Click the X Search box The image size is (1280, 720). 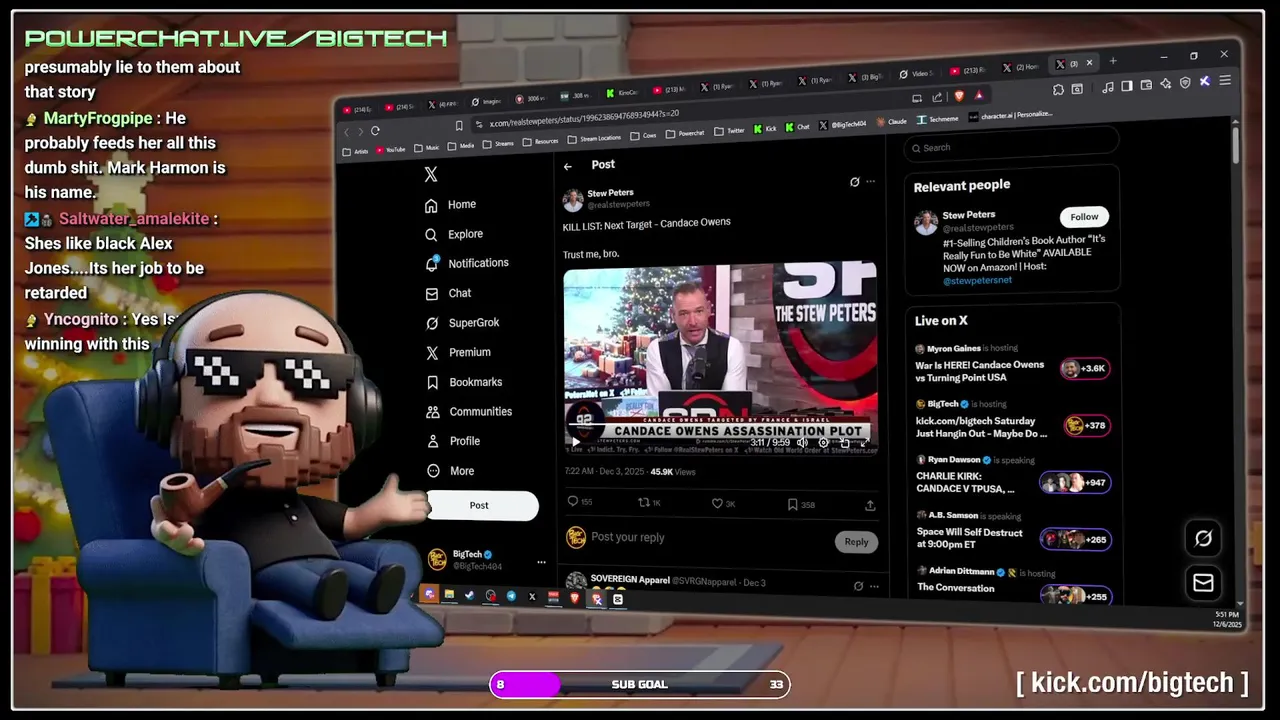pyautogui.click(x=1010, y=147)
